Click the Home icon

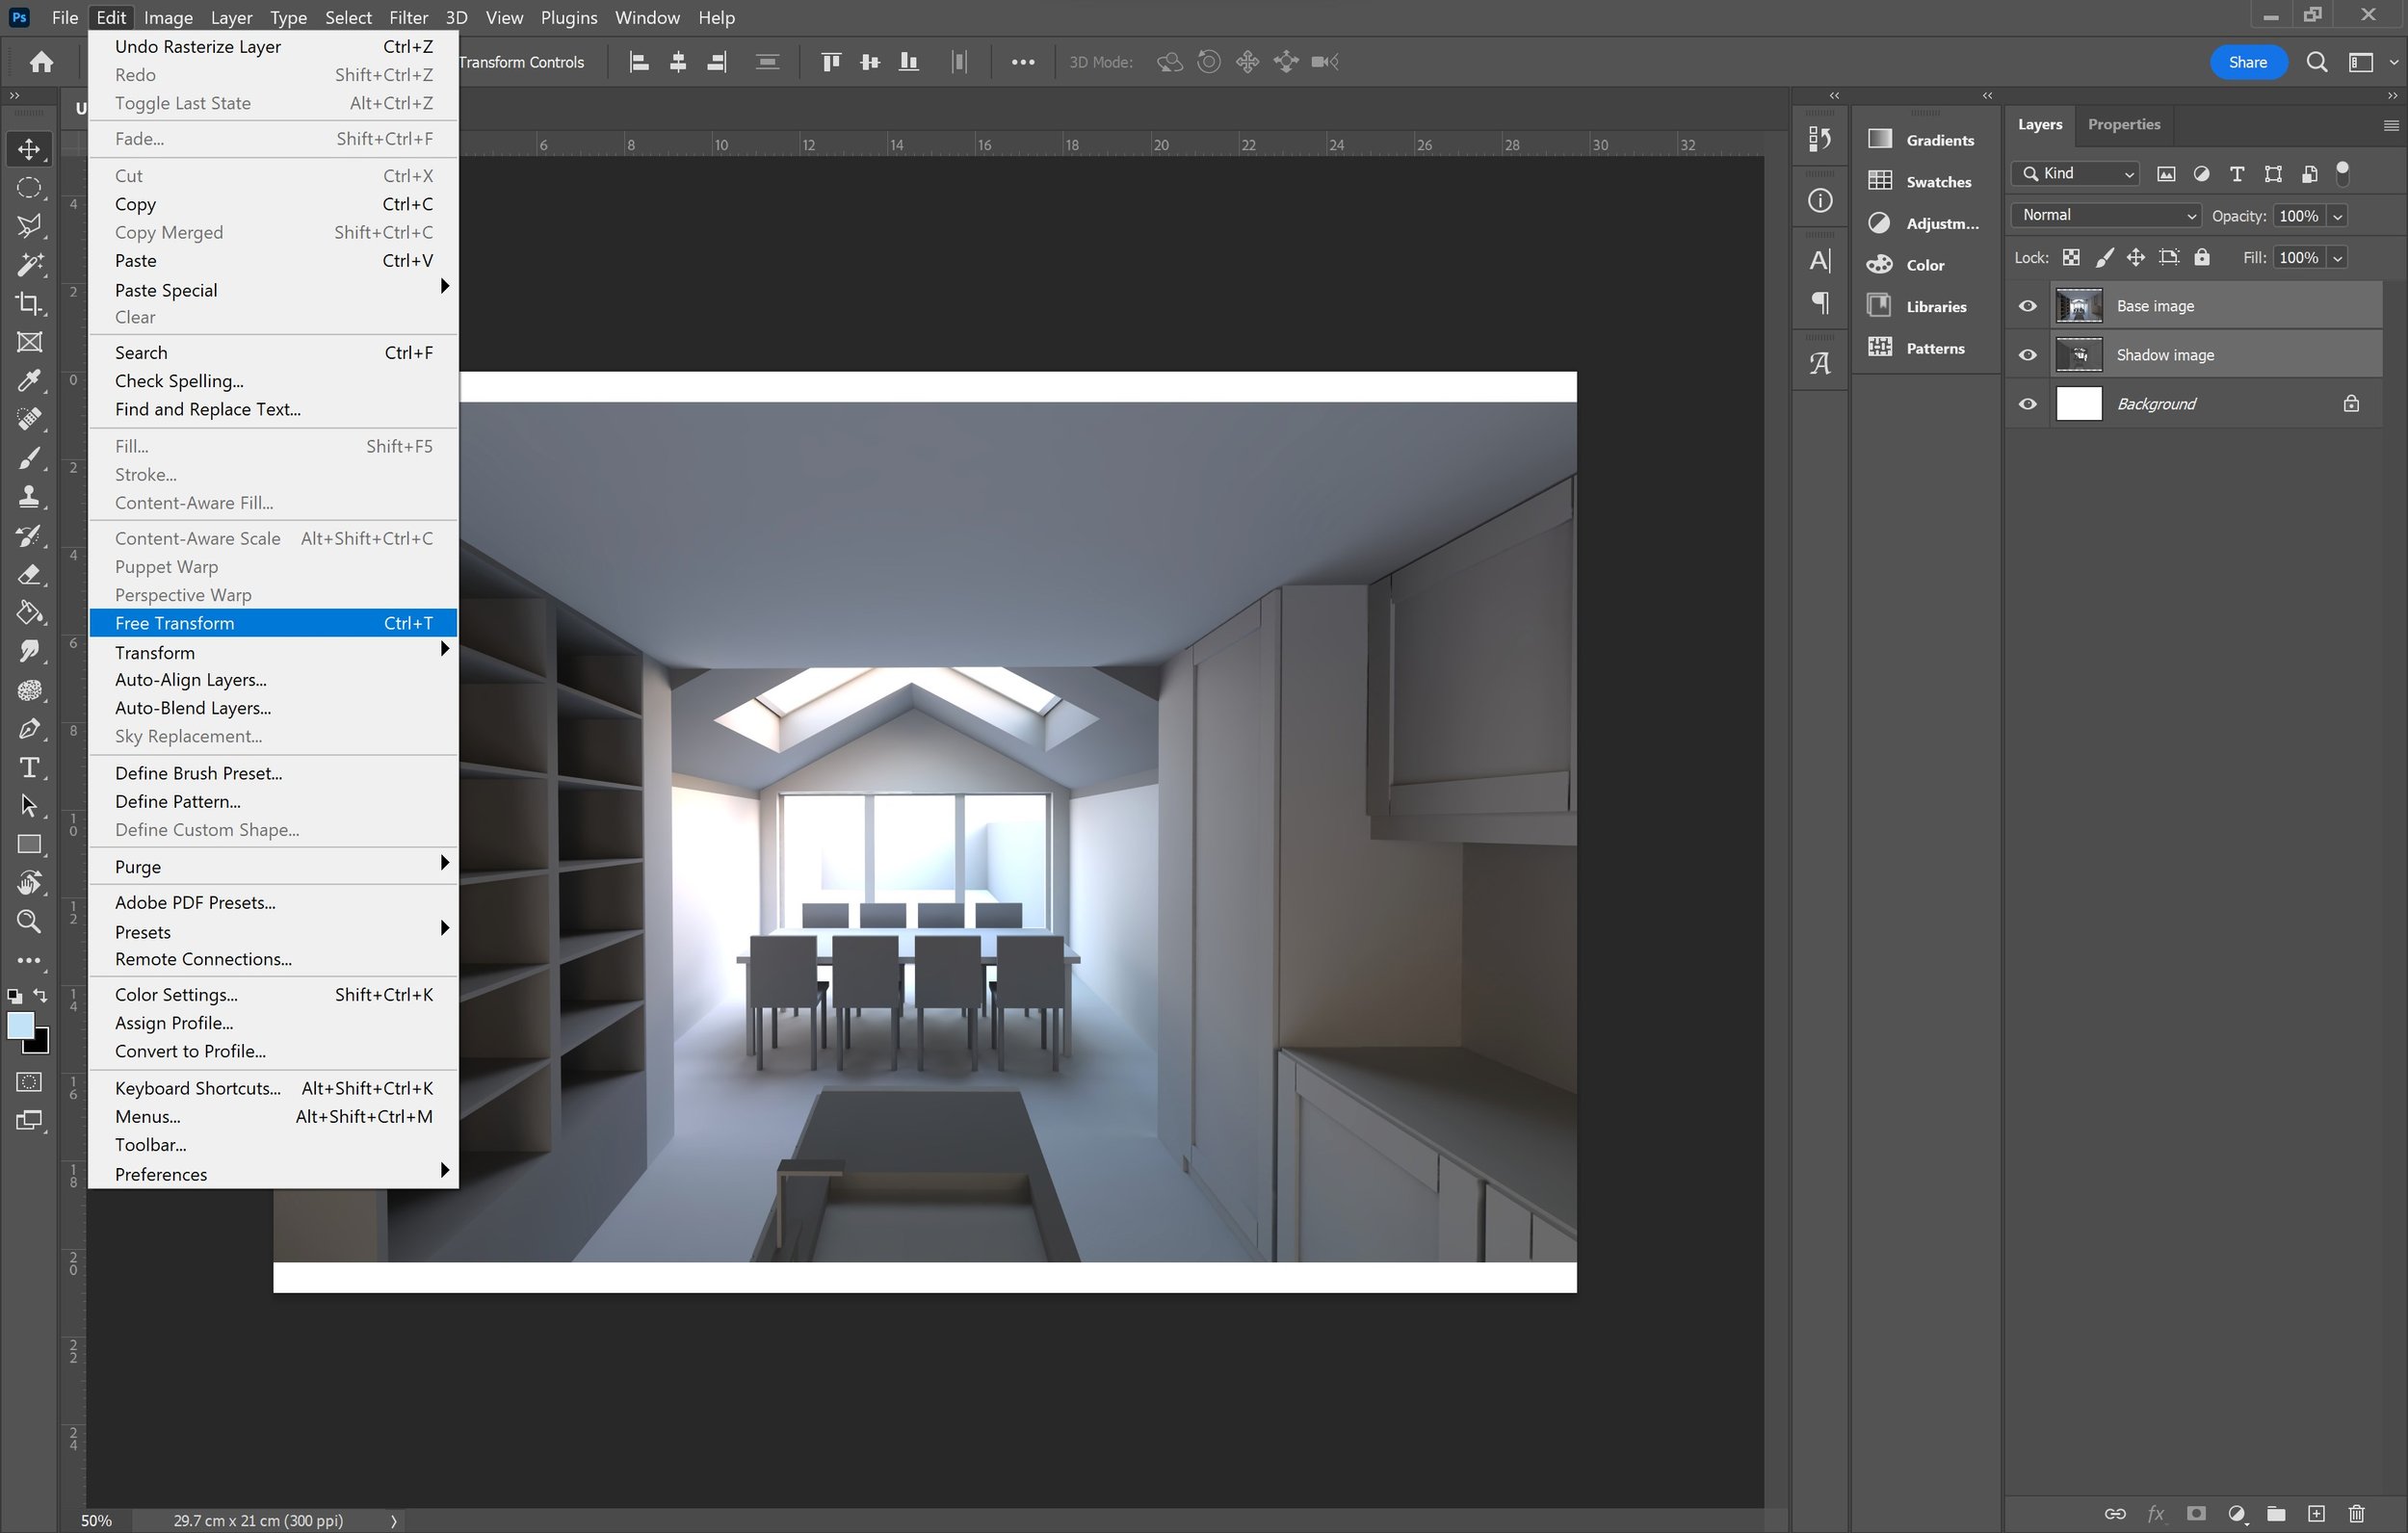41,62
